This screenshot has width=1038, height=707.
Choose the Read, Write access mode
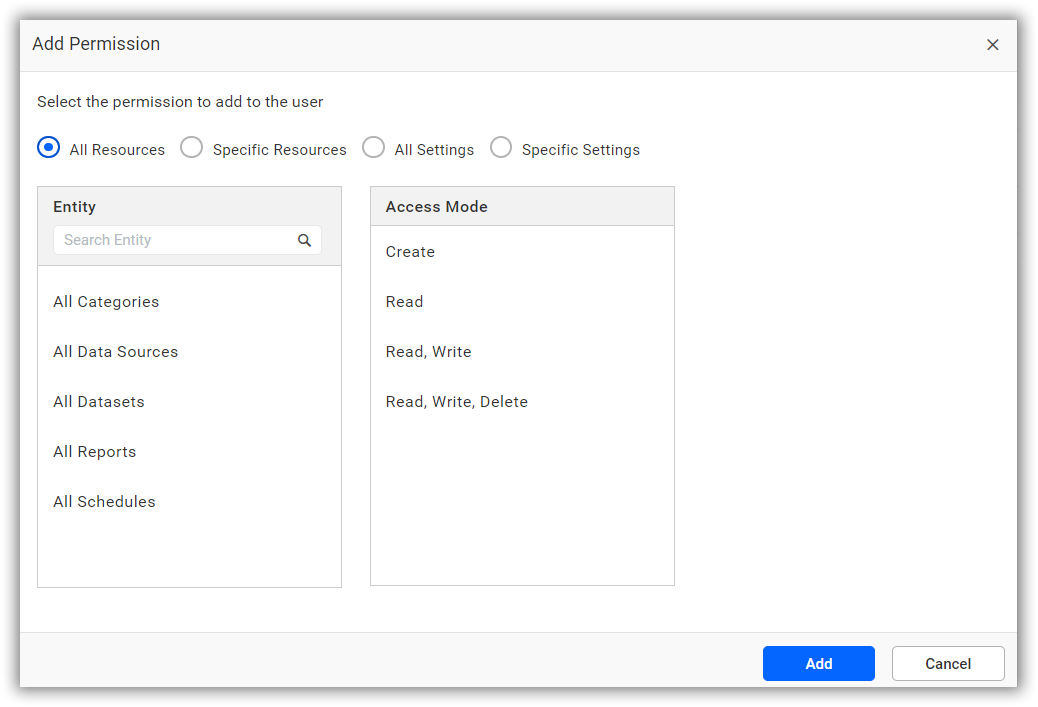pyautogui.click(x=428, y=351)
